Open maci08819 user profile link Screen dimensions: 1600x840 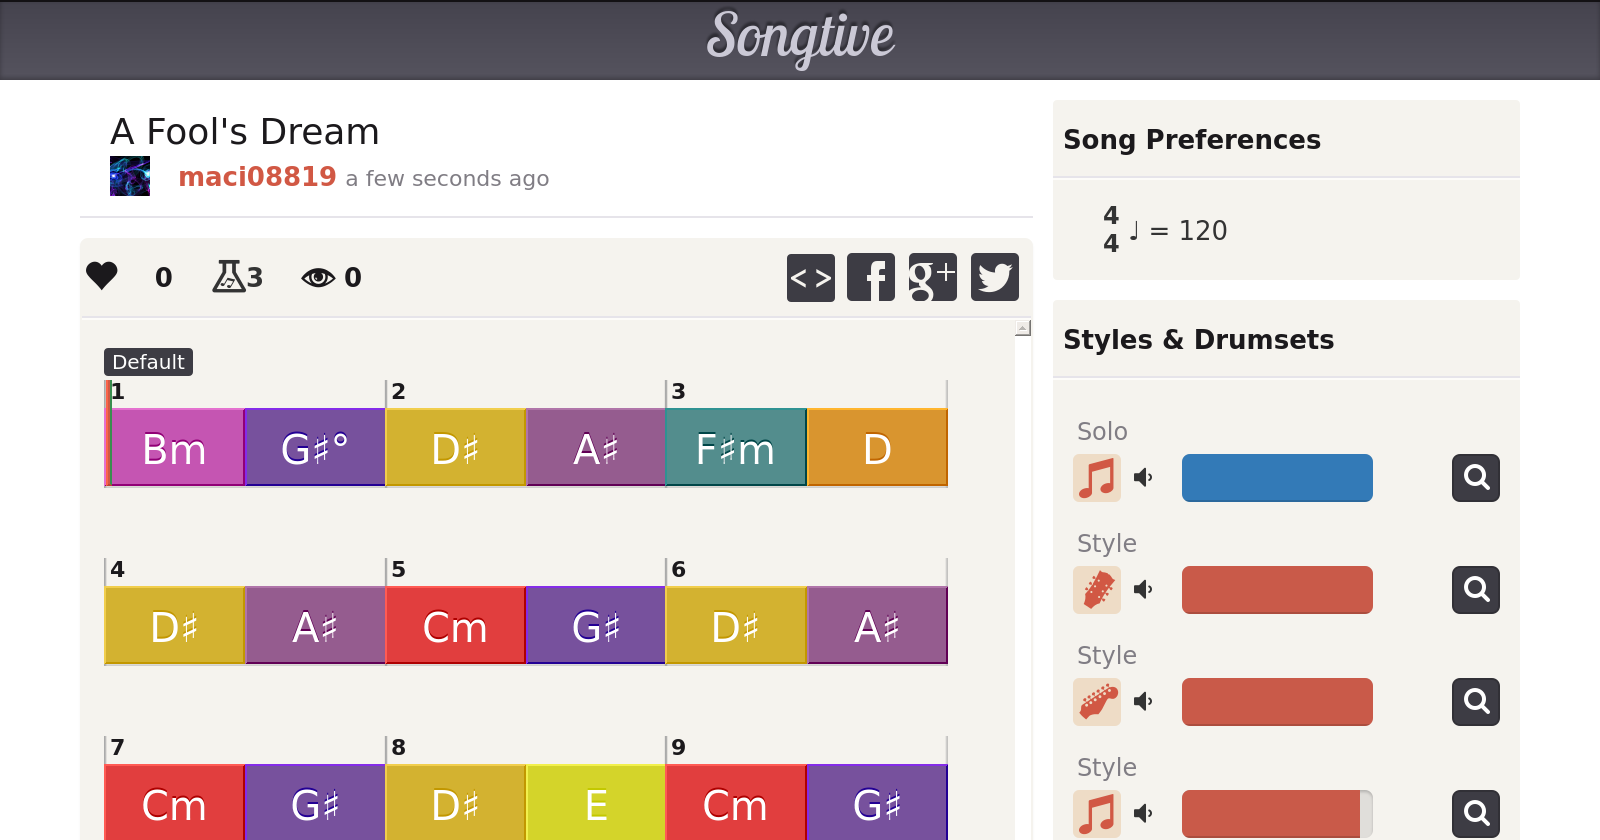[x=257, y=177]
